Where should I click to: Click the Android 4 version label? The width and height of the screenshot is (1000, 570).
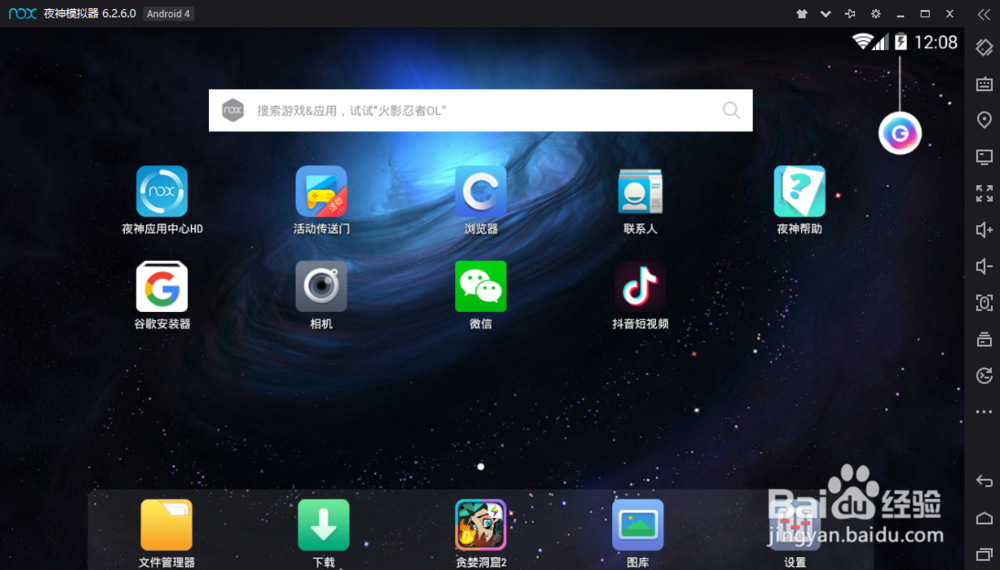pyautogui.click(x=168, y=13)
